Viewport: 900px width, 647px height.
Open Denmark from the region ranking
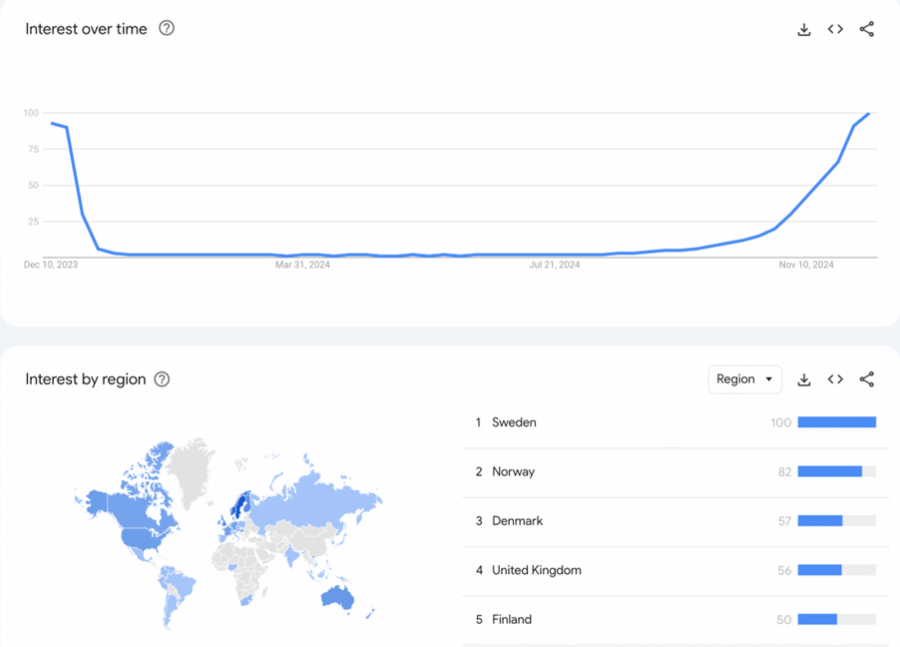pyautogui.click(x=516, y=521)
